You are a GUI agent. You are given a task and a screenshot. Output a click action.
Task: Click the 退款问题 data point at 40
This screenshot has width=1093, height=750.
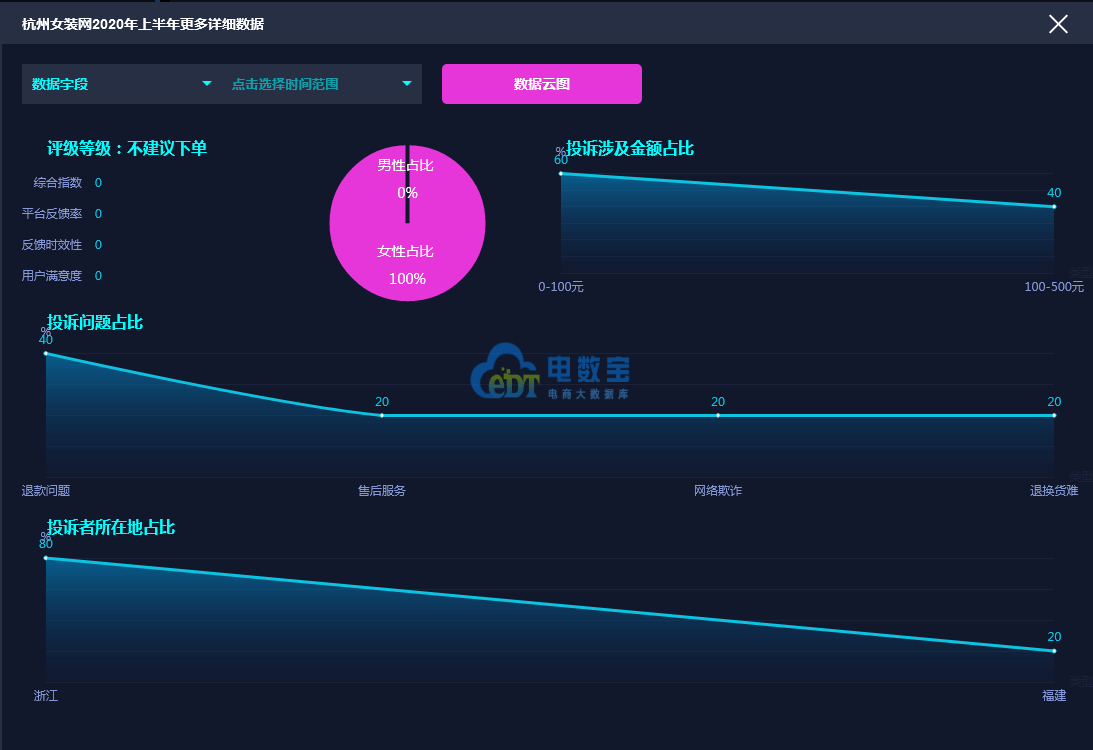pyautogui.click(x=46, y=353)
